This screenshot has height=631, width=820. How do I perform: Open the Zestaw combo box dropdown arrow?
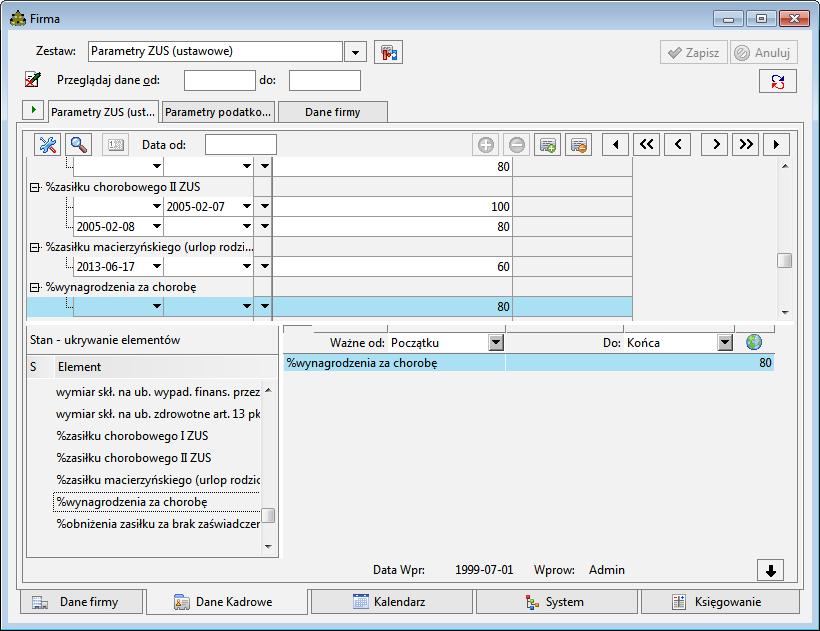tap(356, 52)
